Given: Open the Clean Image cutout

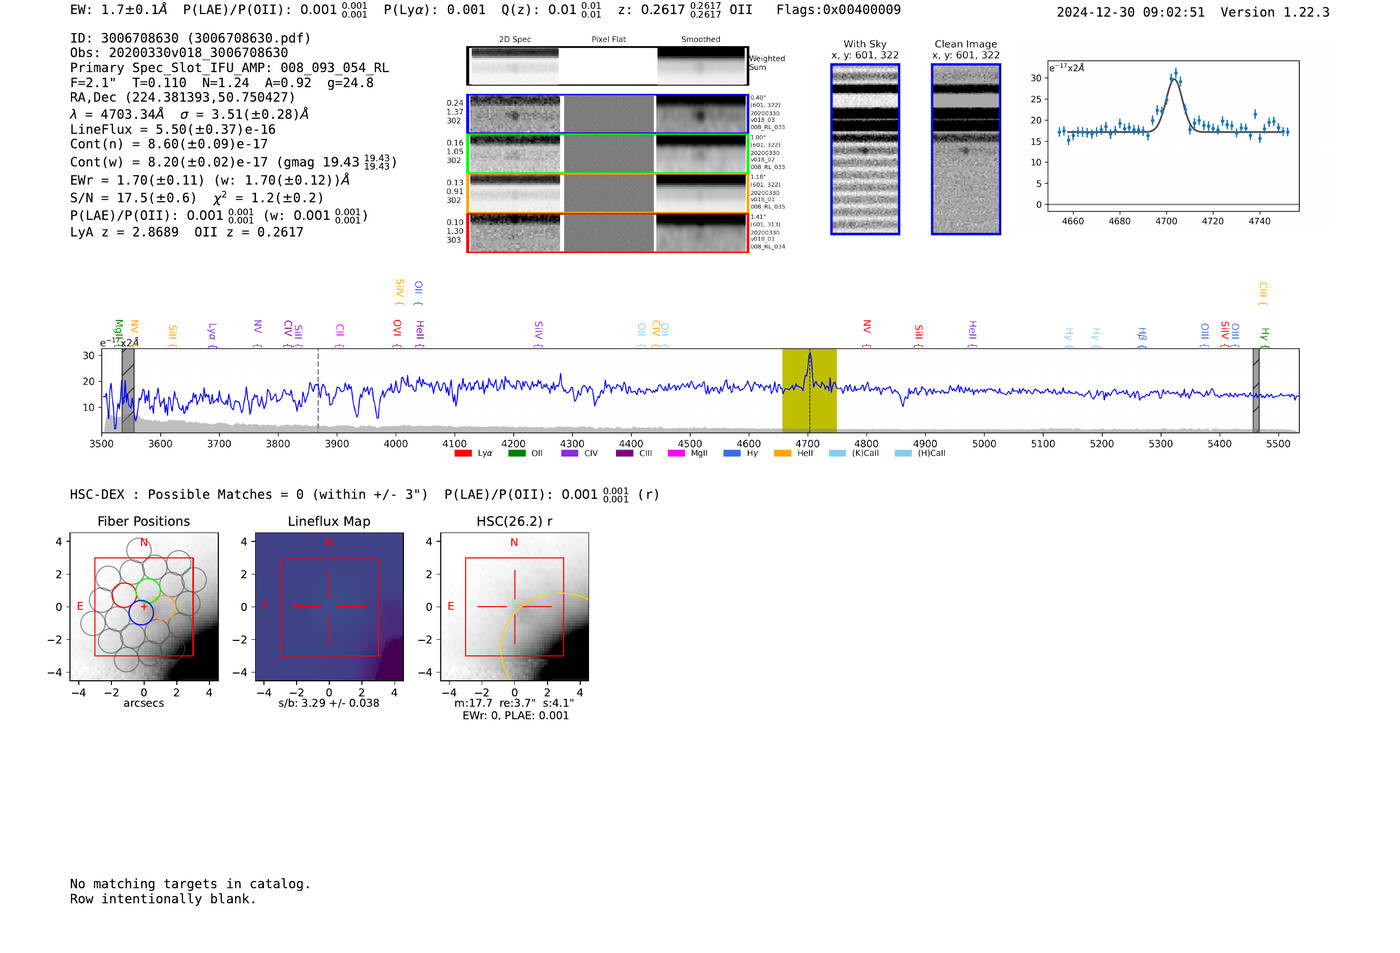Looking at the screenshot, I should (x=966, y=149).
